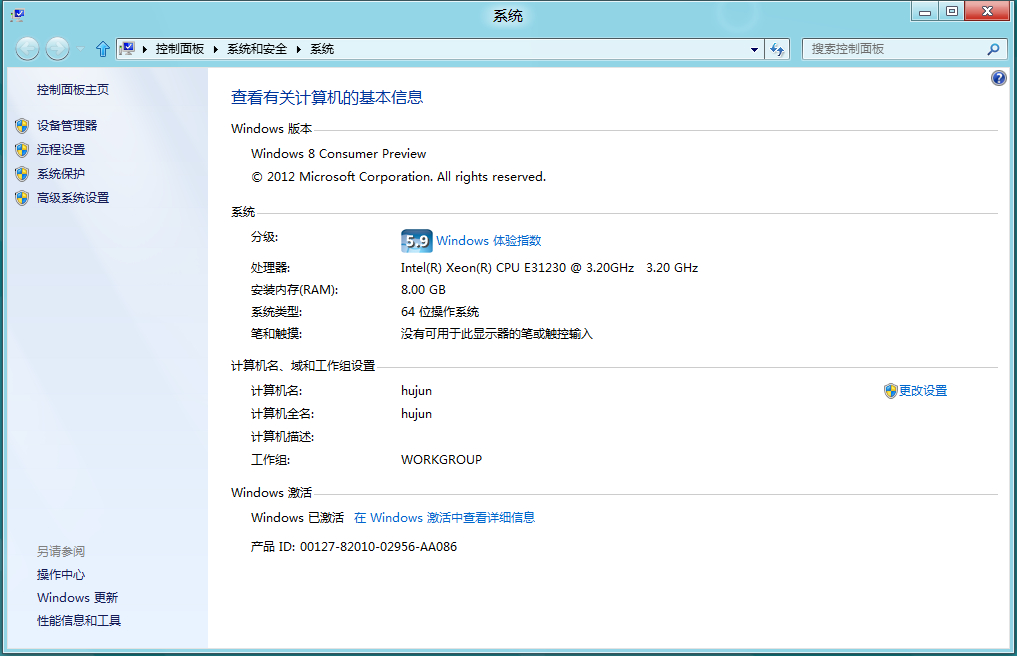
Task: Expand the arrow after 控制面板 breadcrumb
Action: (x=216, y=49)
